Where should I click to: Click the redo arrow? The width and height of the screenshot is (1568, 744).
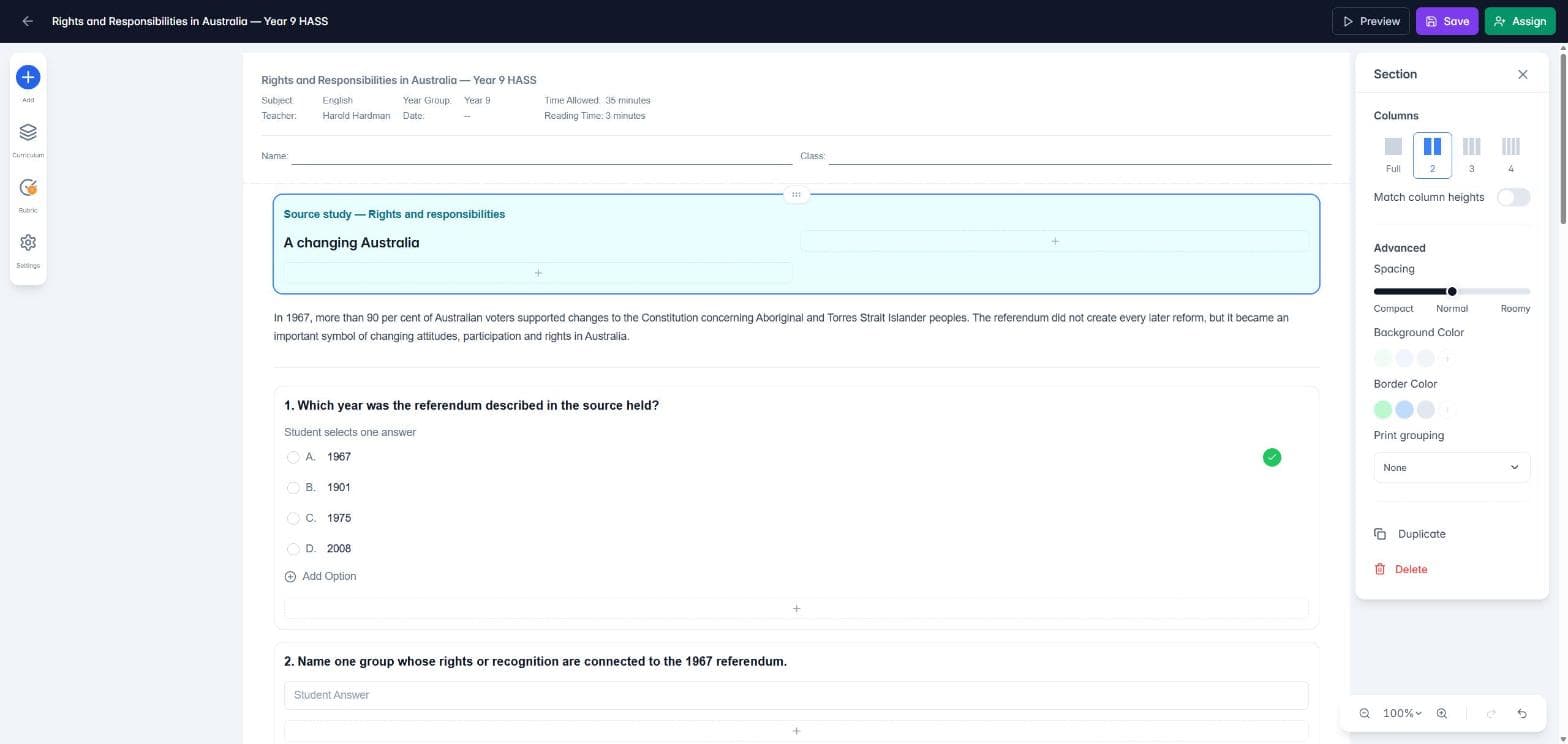[x=1491, y=713]
